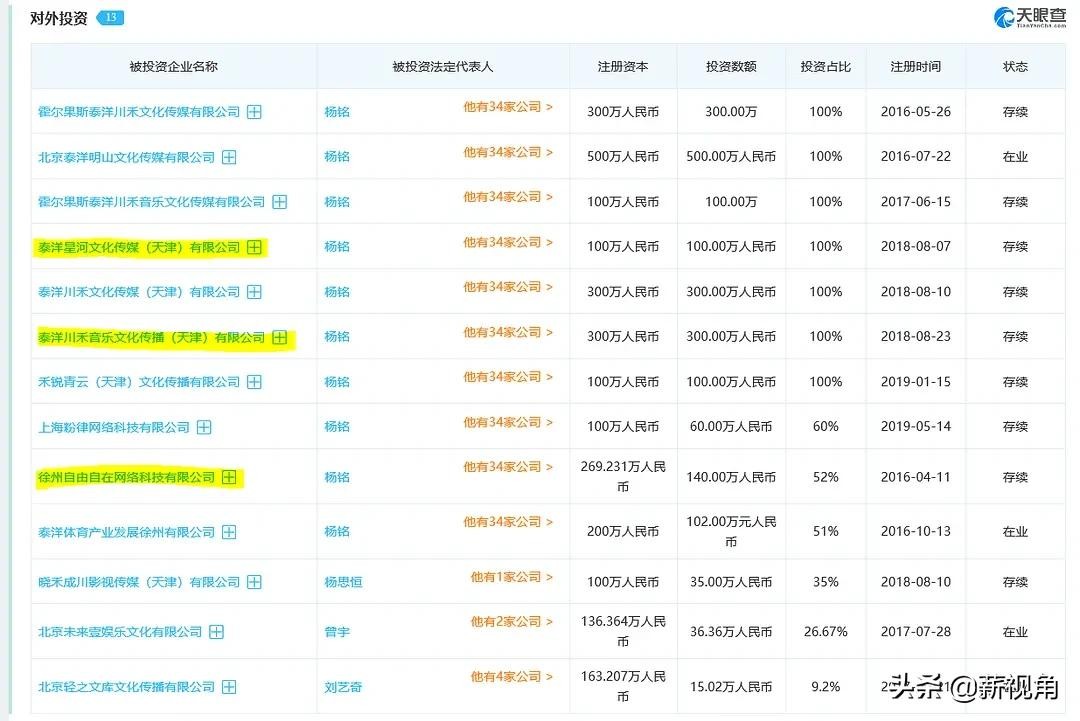Click the 对外投资 section title
The height and width of the screenshot is (721, 1080).
tap(58, 18)
